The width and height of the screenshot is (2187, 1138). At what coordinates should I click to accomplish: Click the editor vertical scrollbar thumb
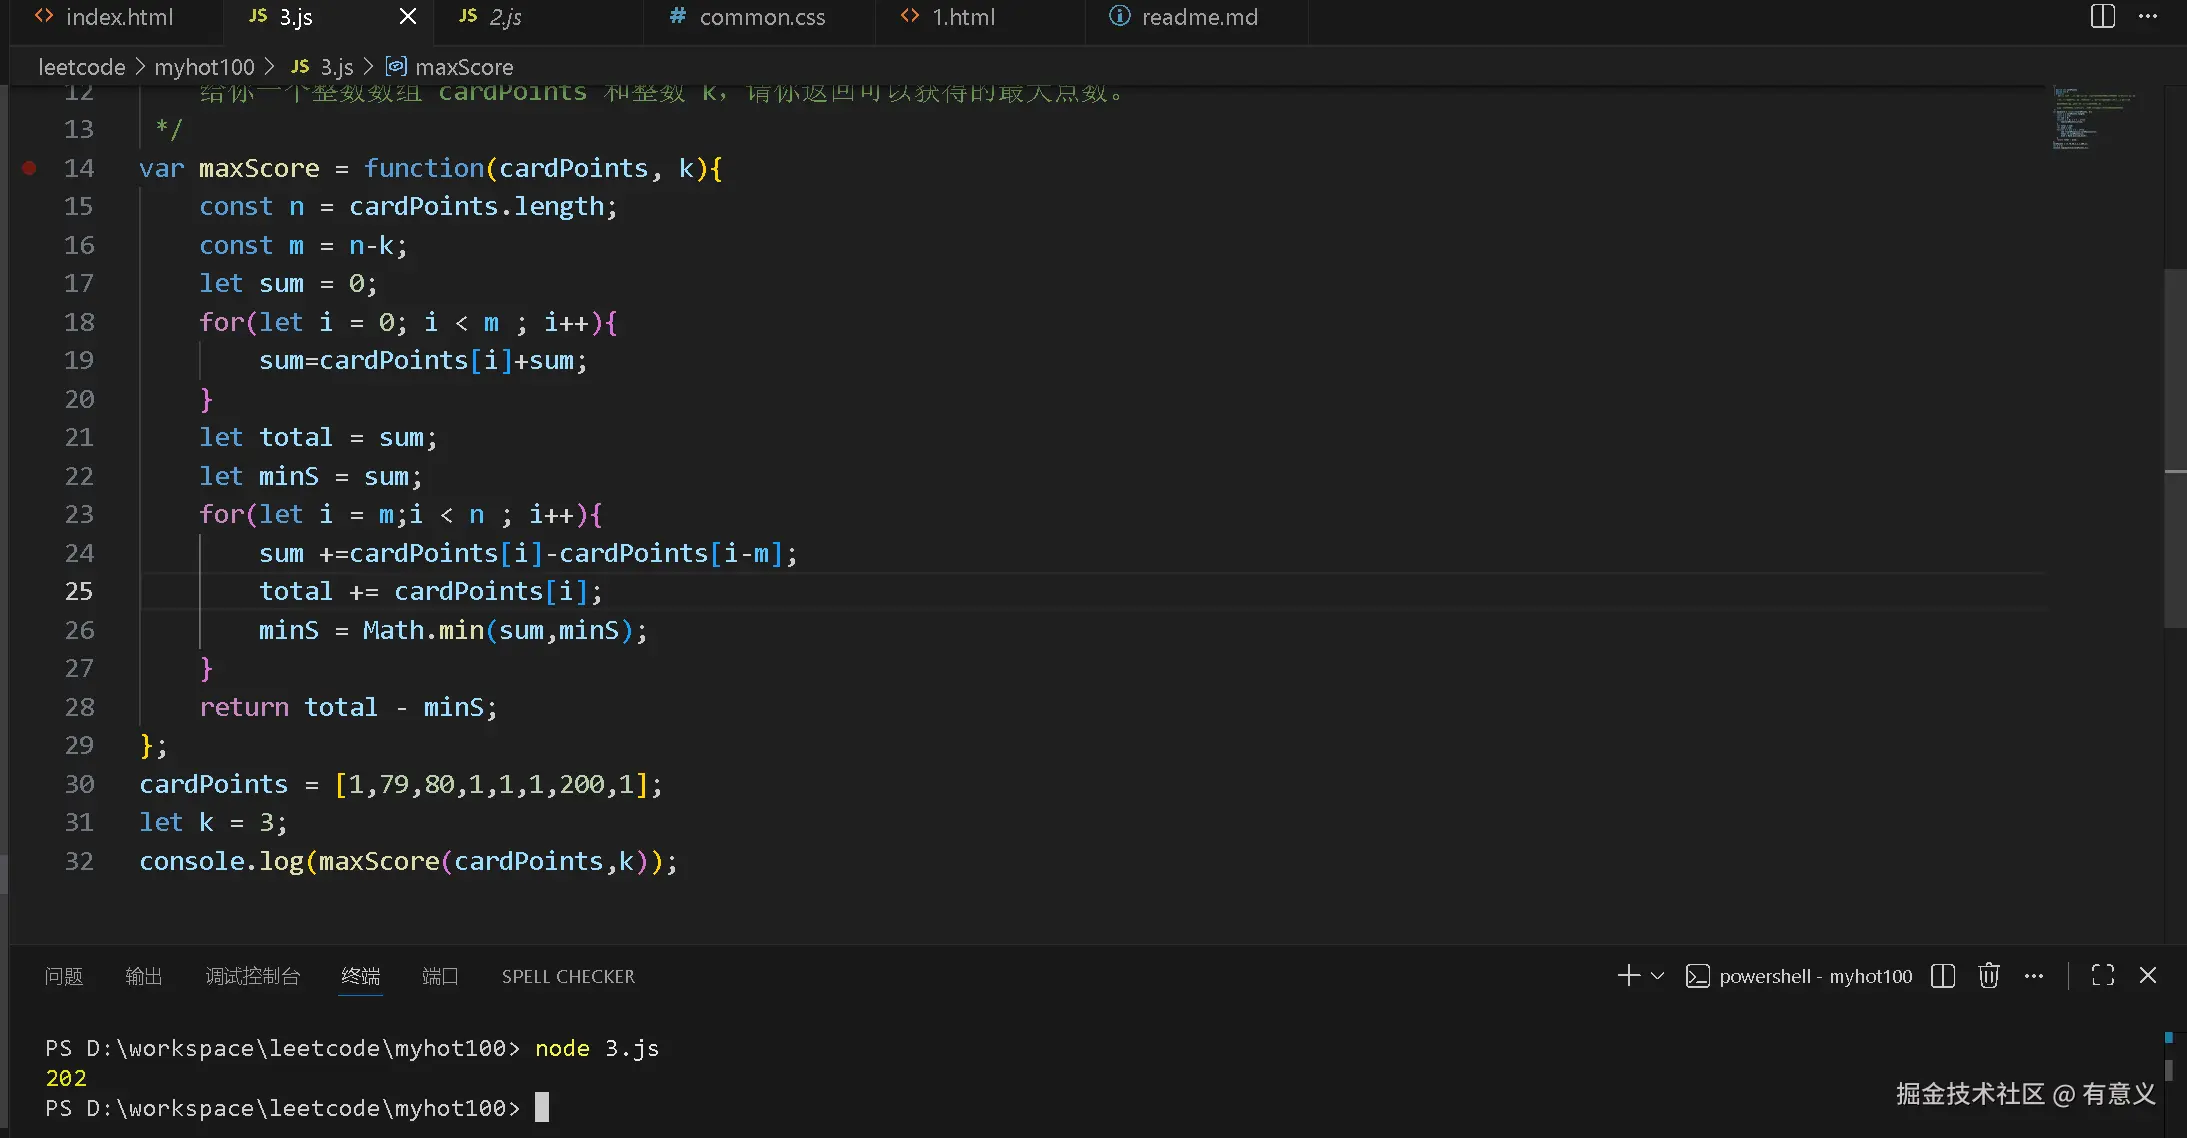[2174, 447]
